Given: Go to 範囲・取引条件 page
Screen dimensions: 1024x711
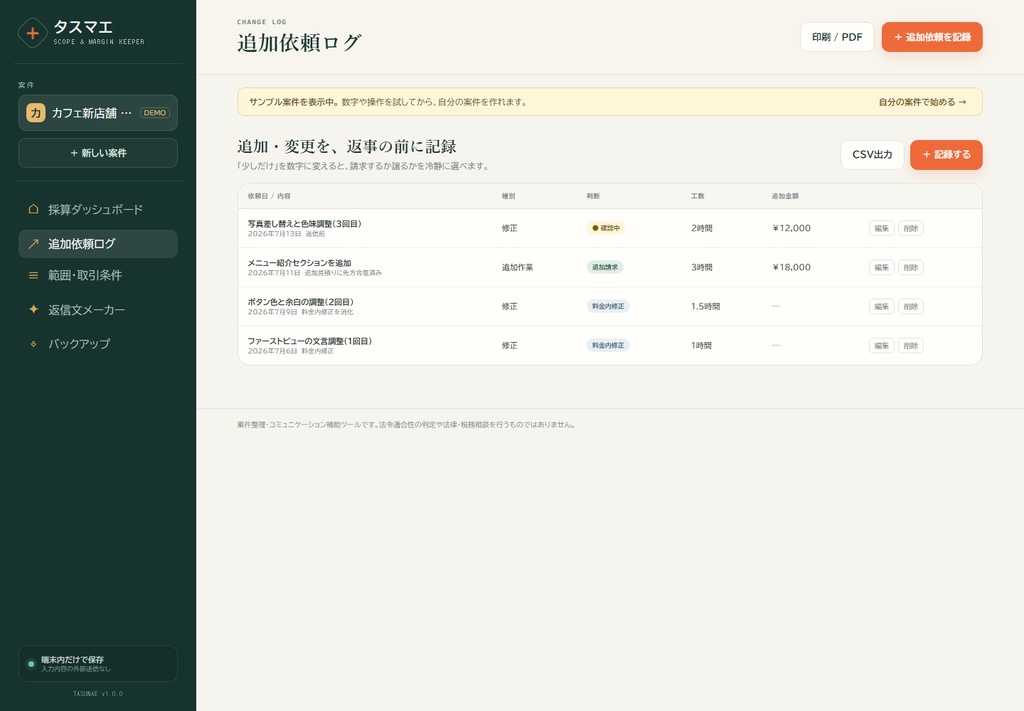Looking at the screenshot, I should (98, 276).
